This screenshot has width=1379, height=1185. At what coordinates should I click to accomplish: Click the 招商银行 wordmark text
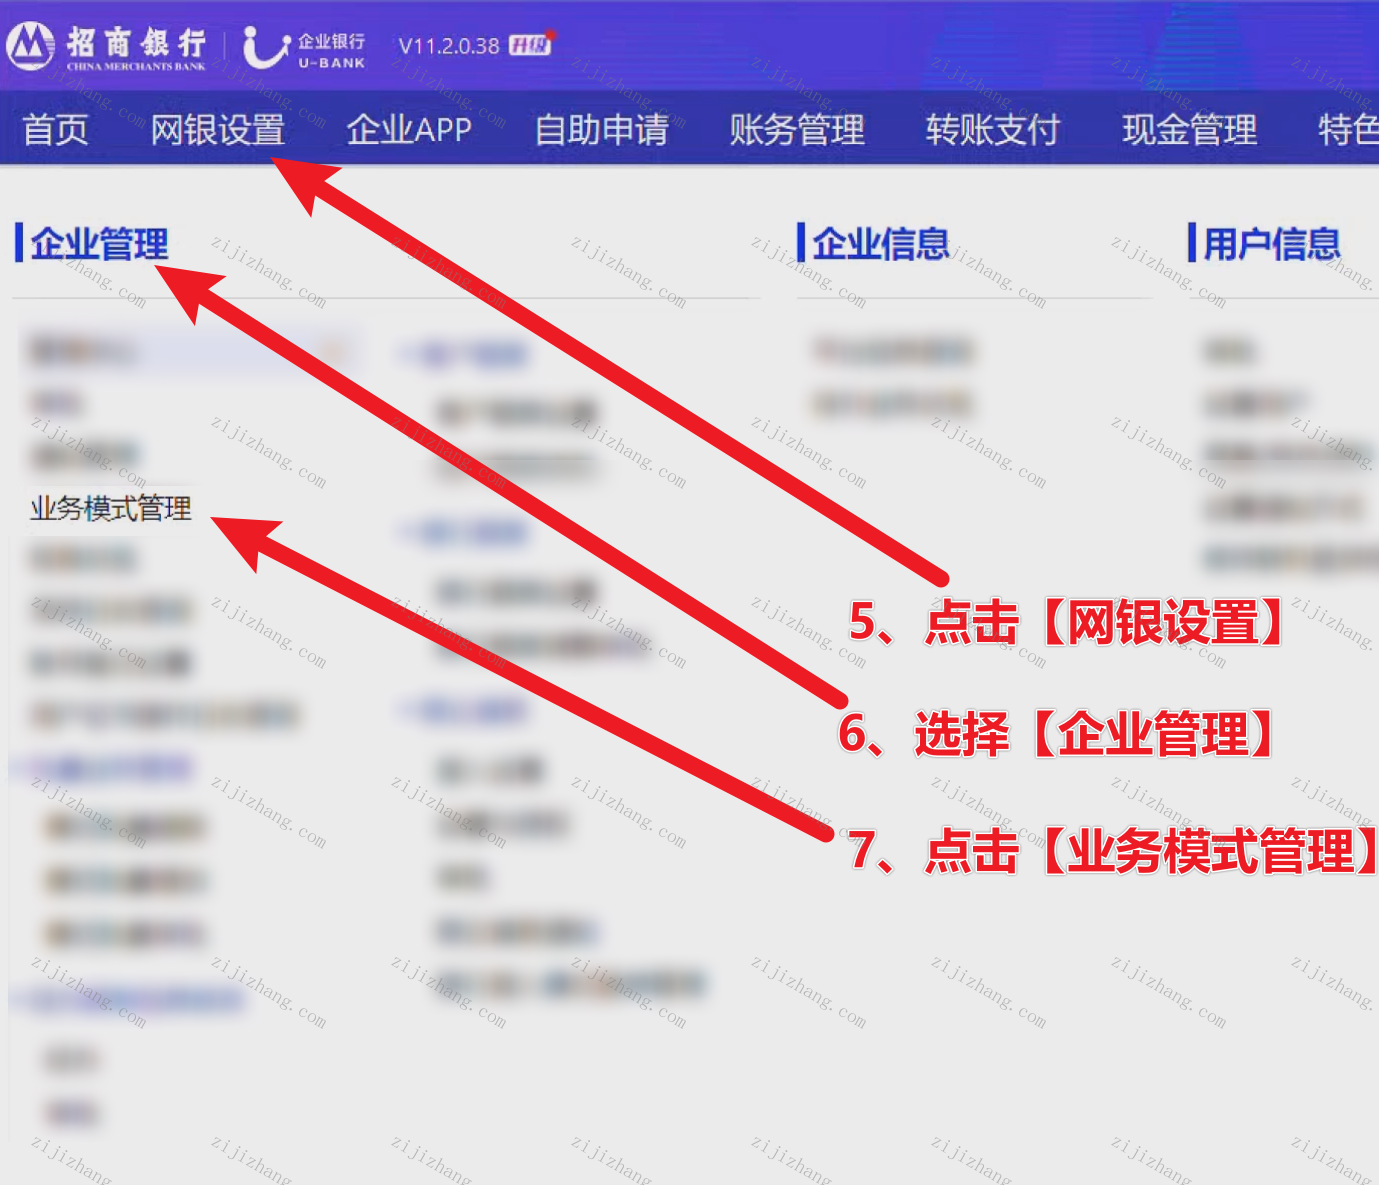click(x=136, y=42)
